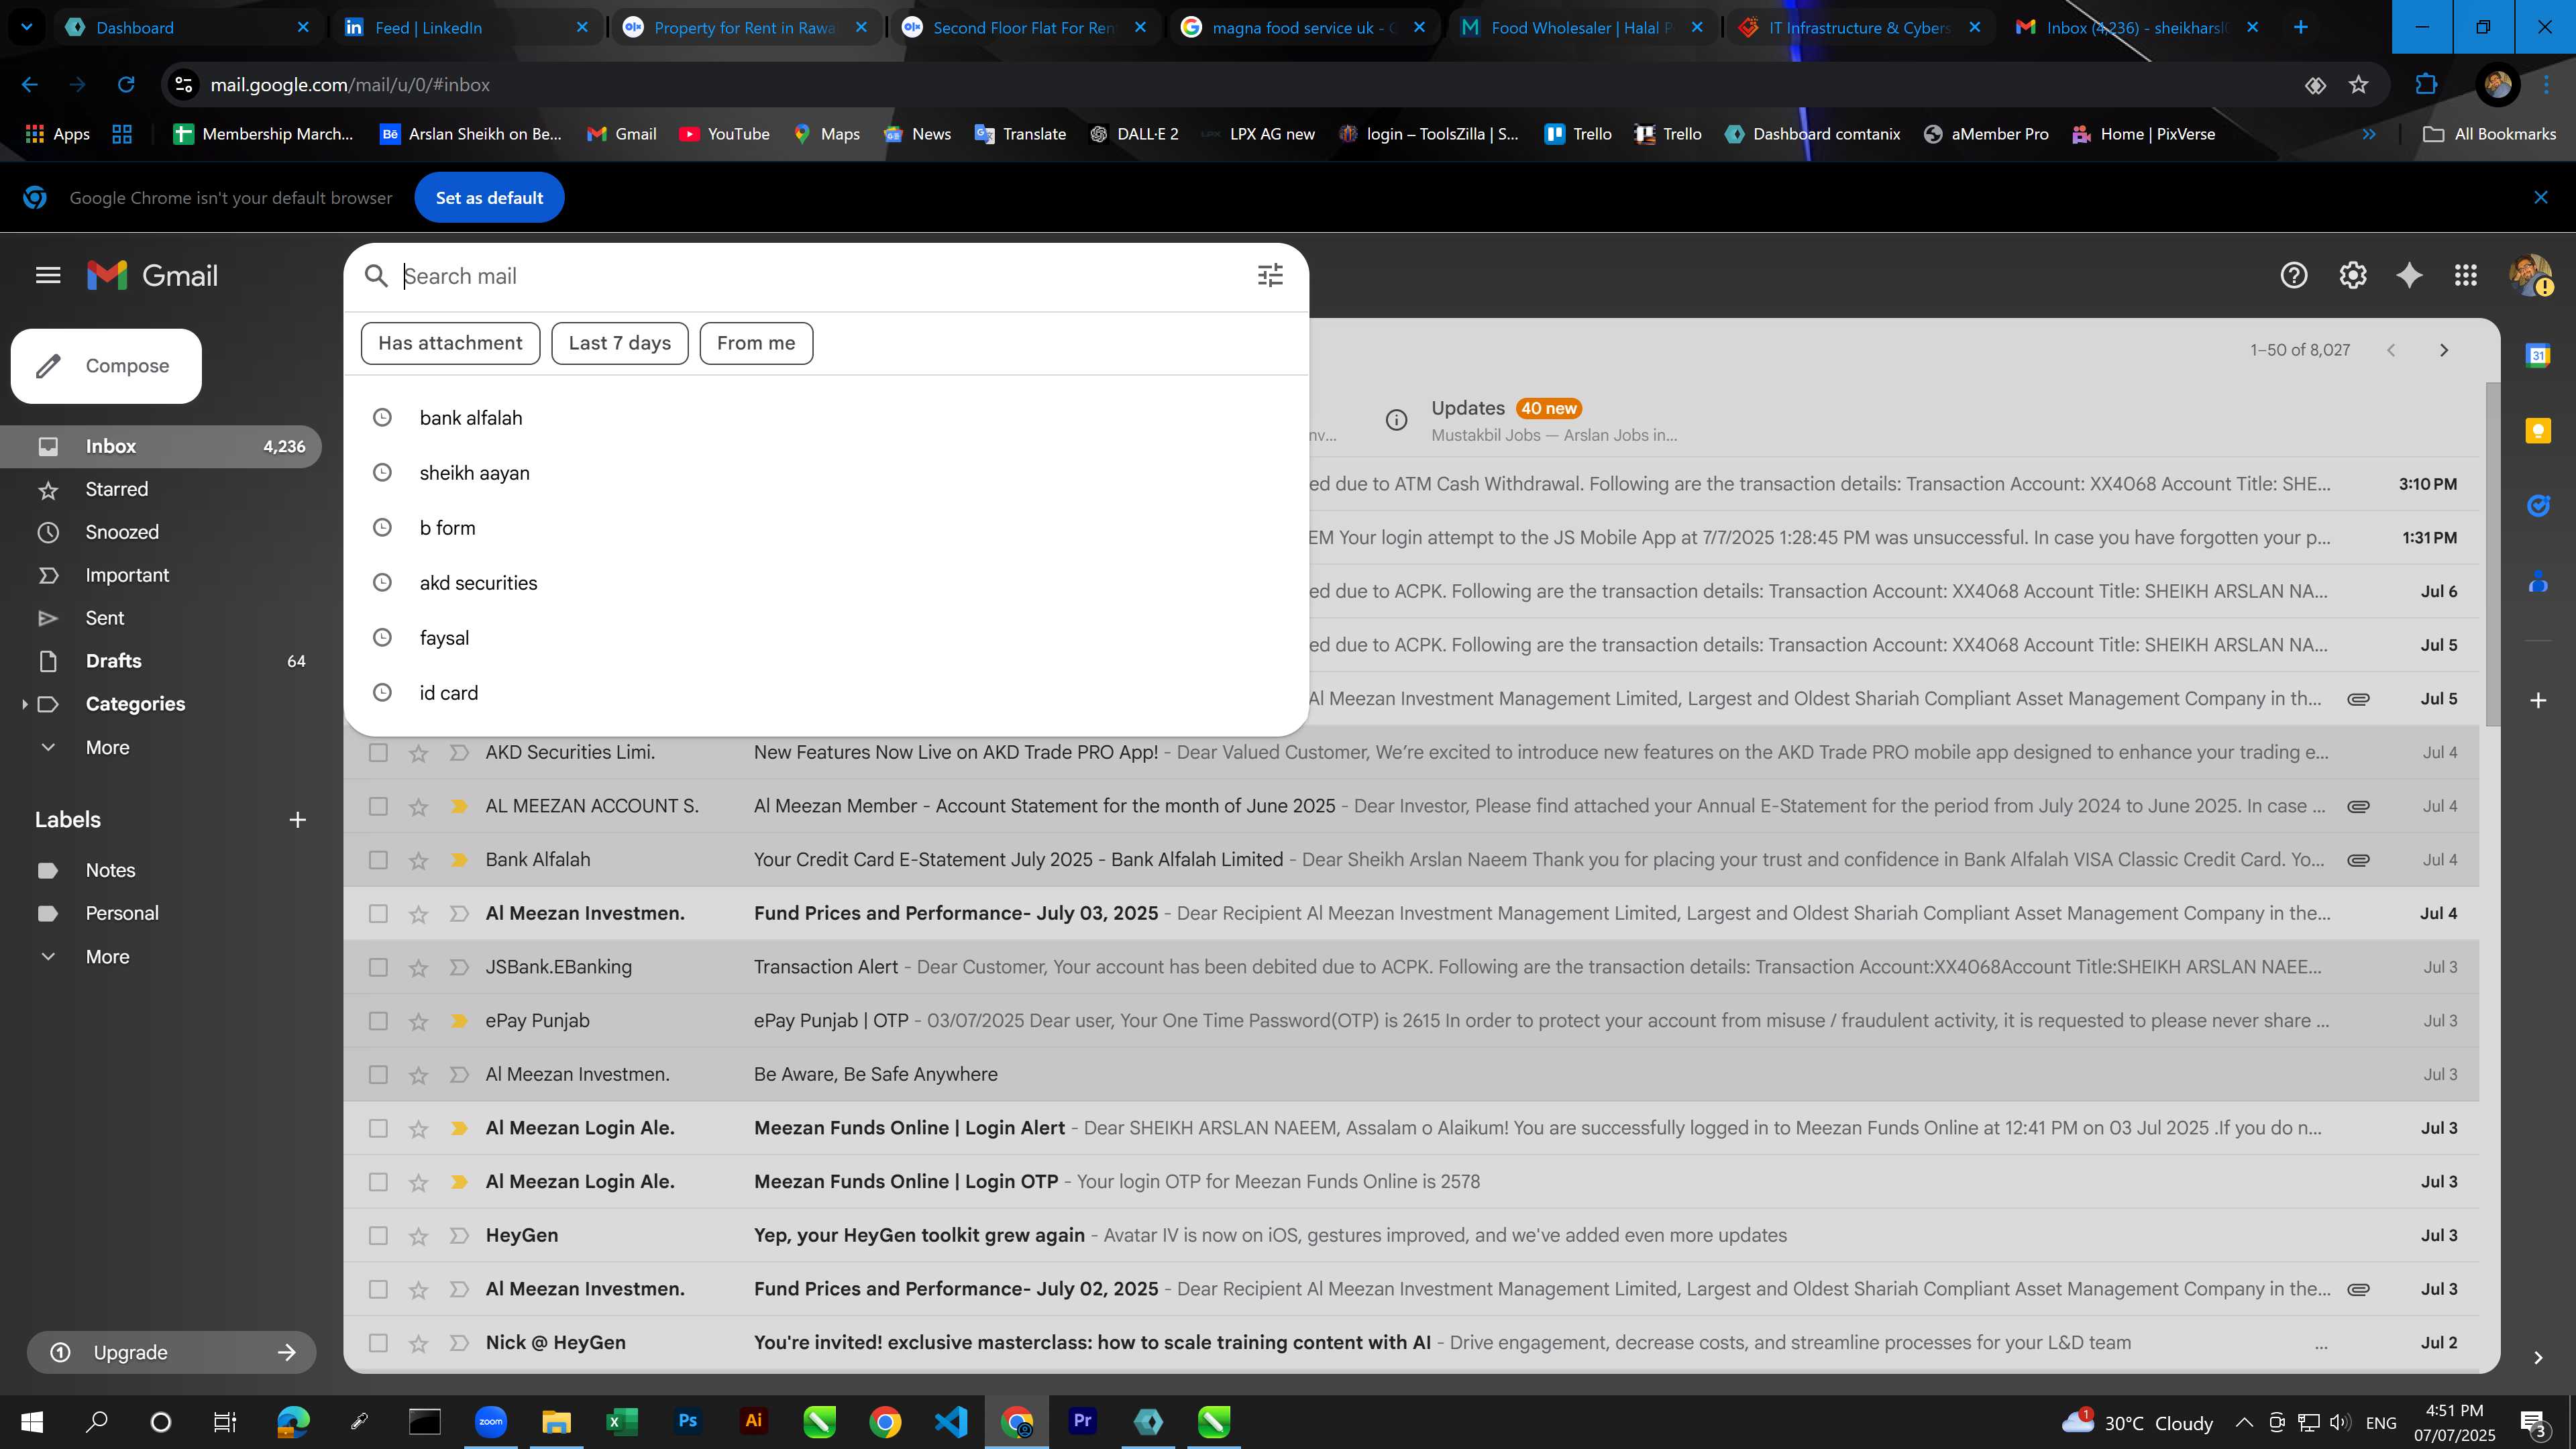Click the Windows Start button
Image resolution: width=2576 pixels, height=1449 pixels.
coord(31,1421)
